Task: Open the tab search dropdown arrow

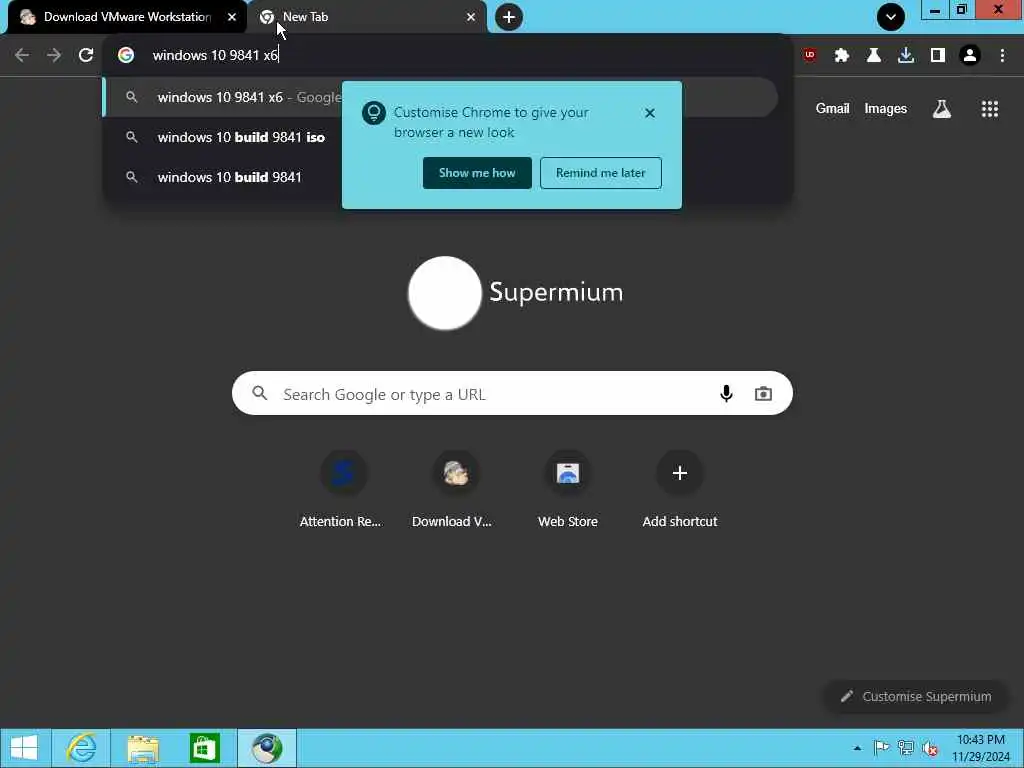Action: [891, 17]
